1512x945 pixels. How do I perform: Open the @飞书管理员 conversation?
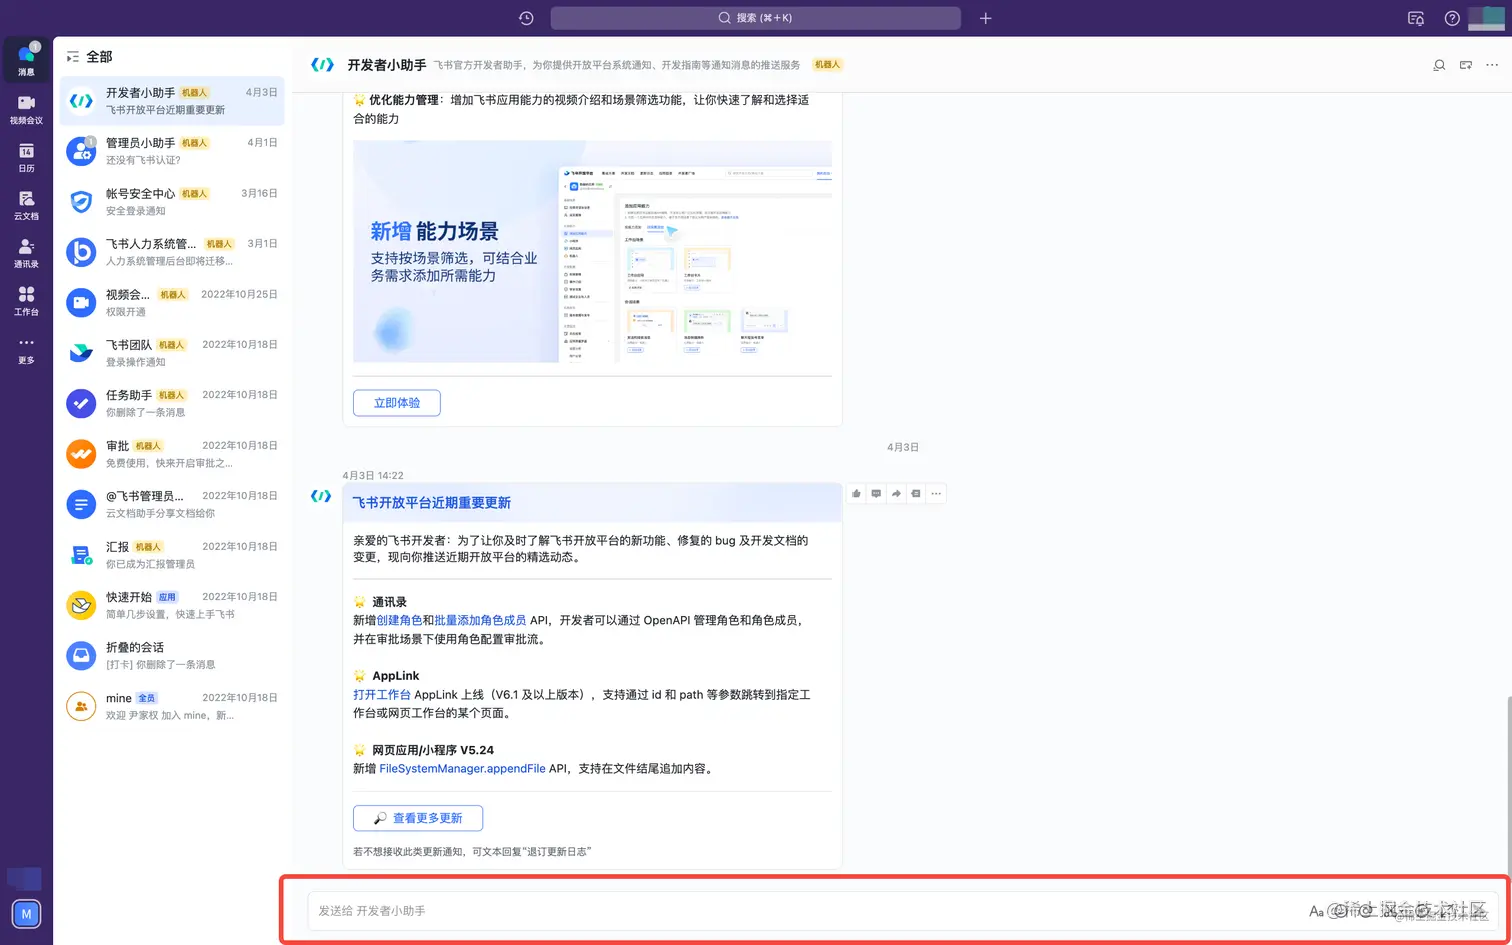coord(172,504)
